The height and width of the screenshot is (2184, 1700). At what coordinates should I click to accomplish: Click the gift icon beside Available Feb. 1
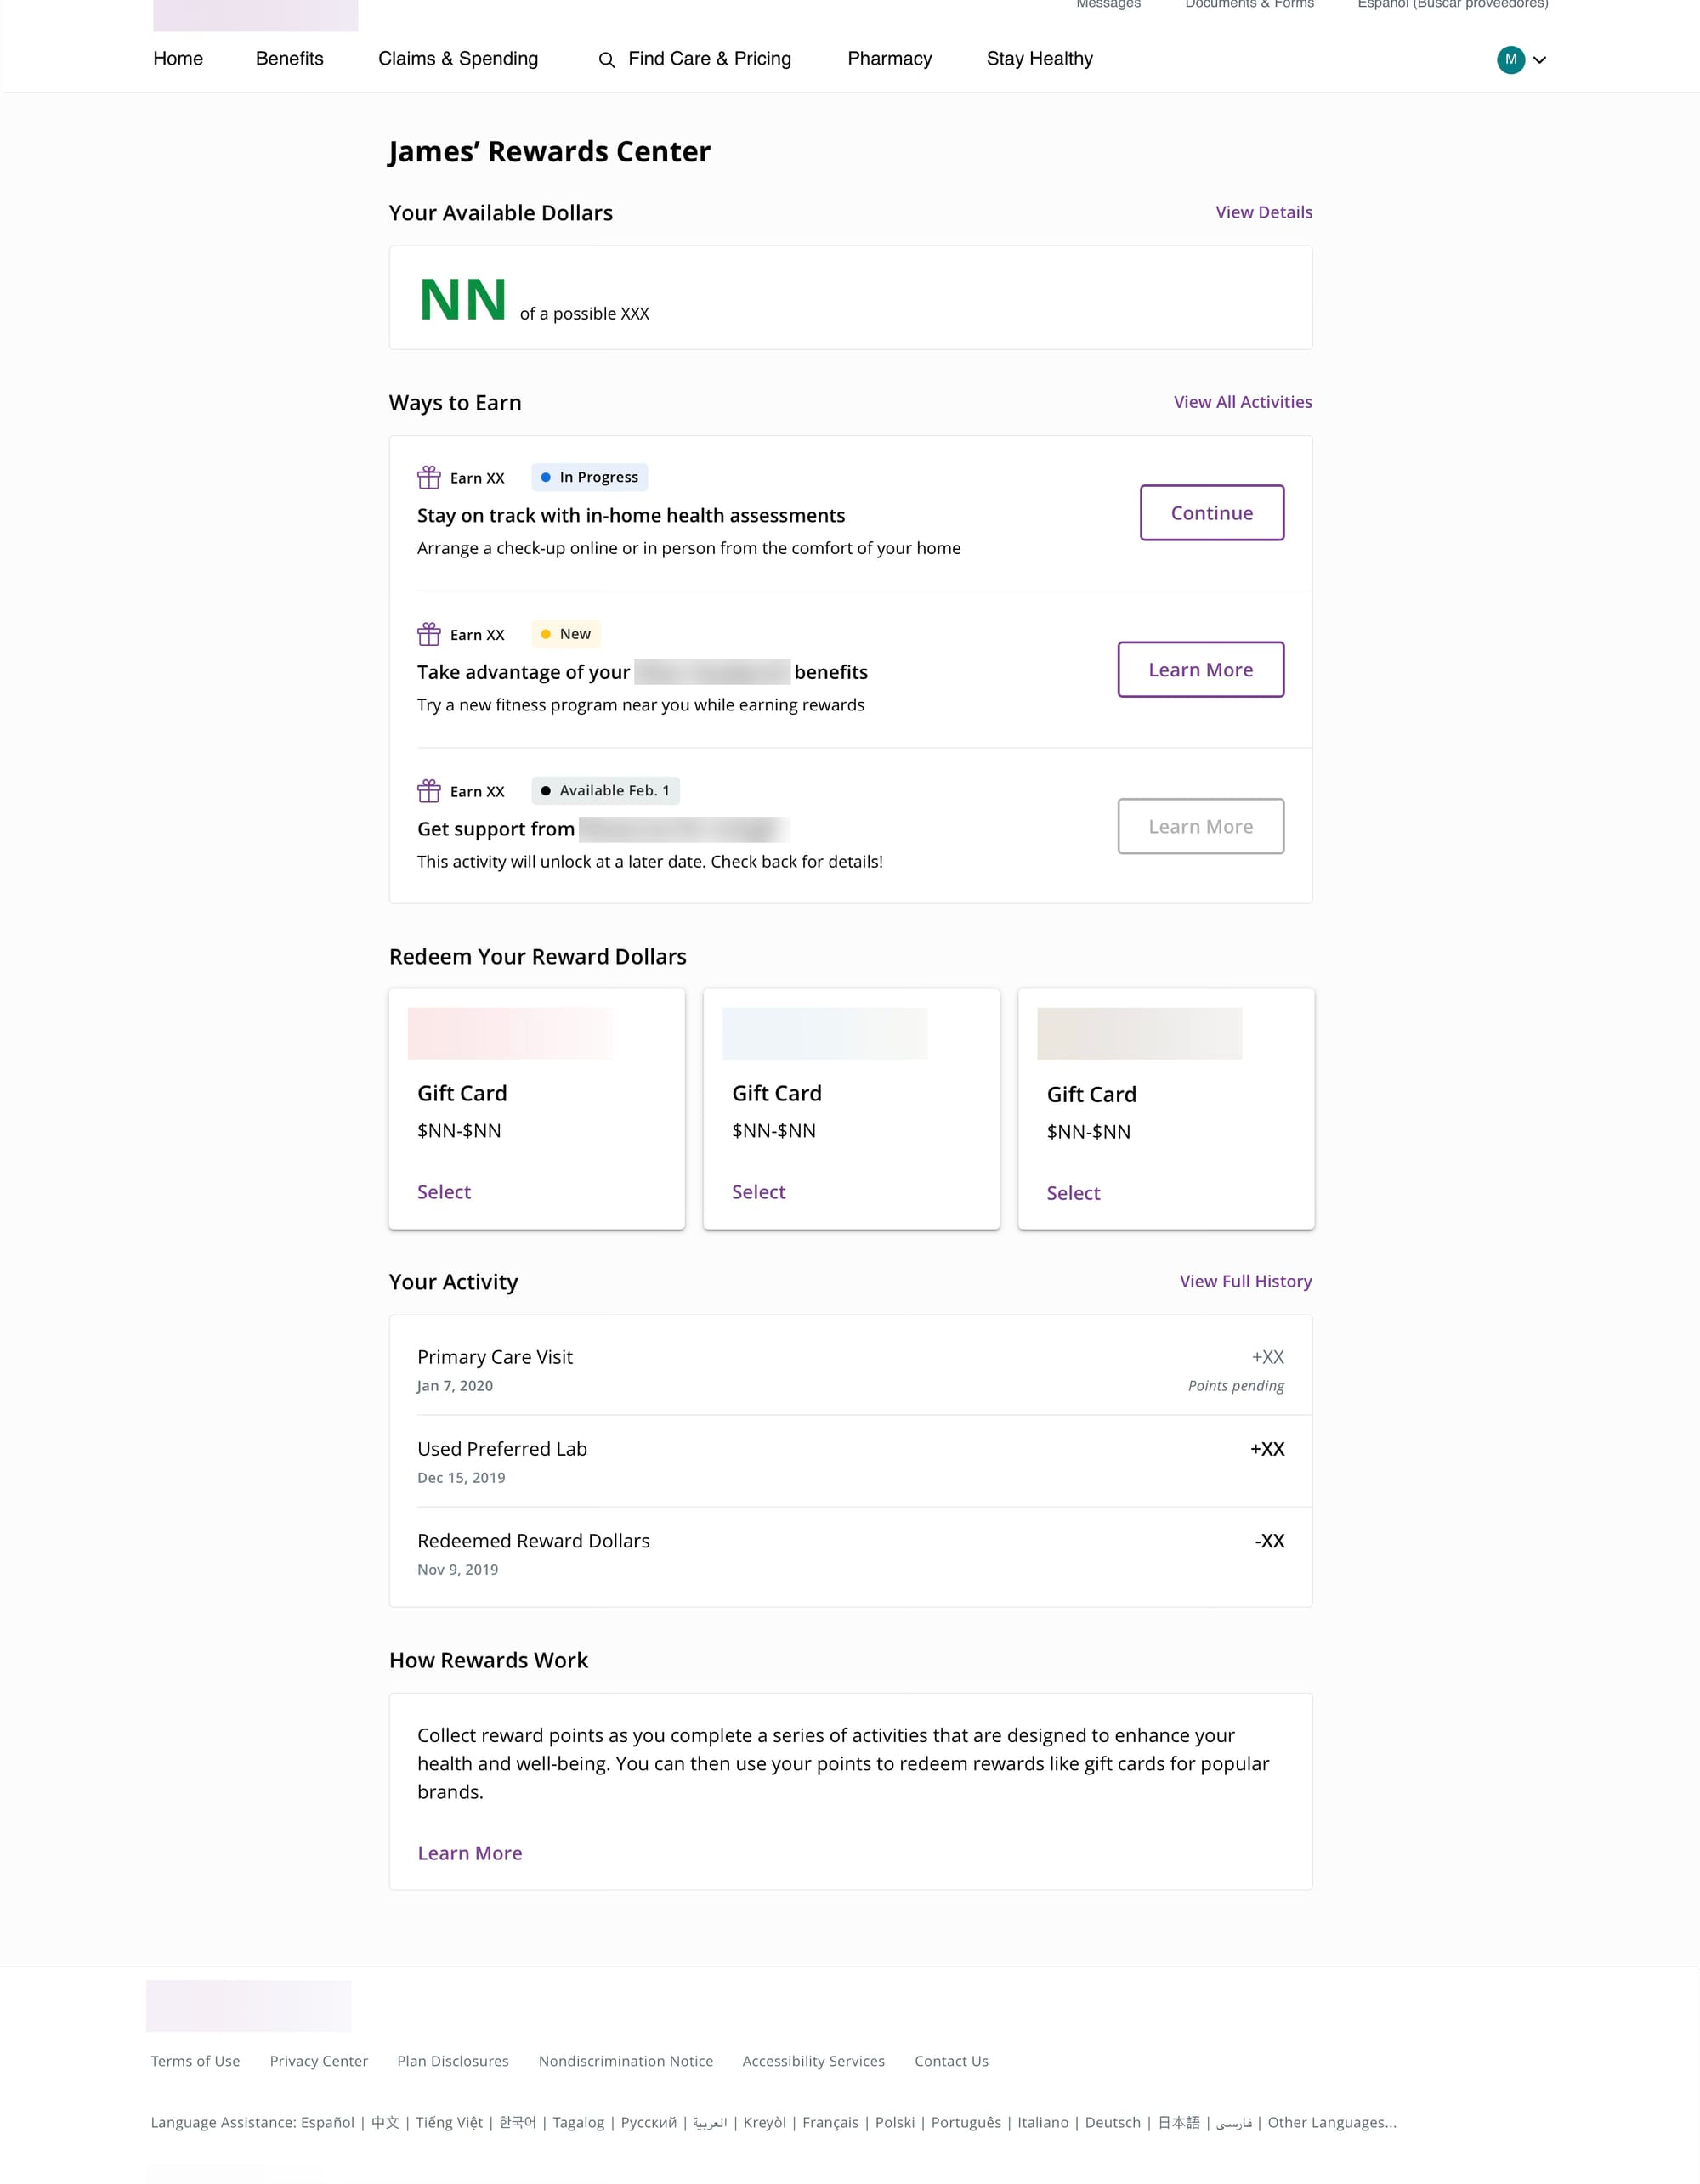(429, 791)
